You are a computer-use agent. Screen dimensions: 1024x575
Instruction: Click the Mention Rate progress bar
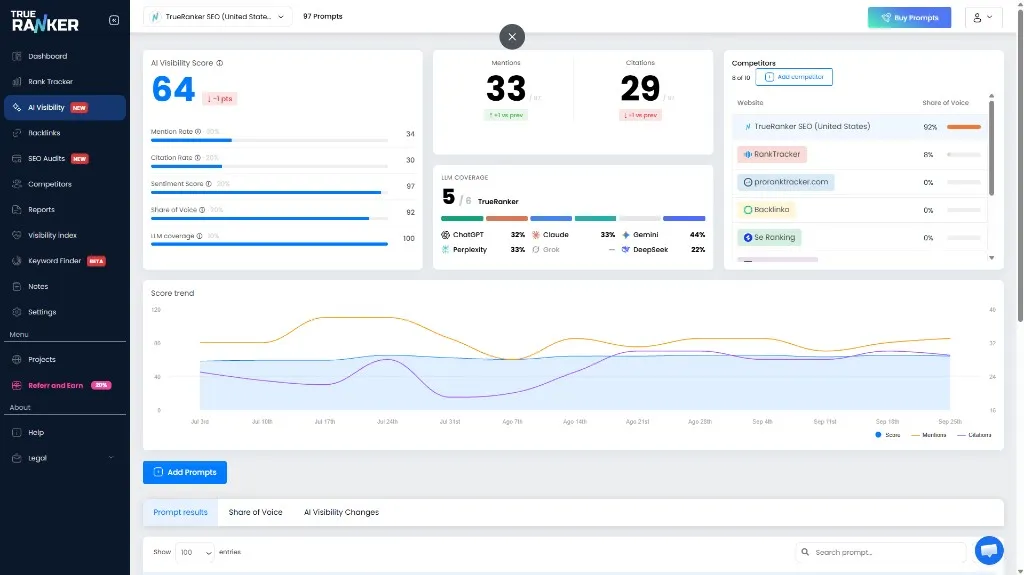tap(269, 140)
